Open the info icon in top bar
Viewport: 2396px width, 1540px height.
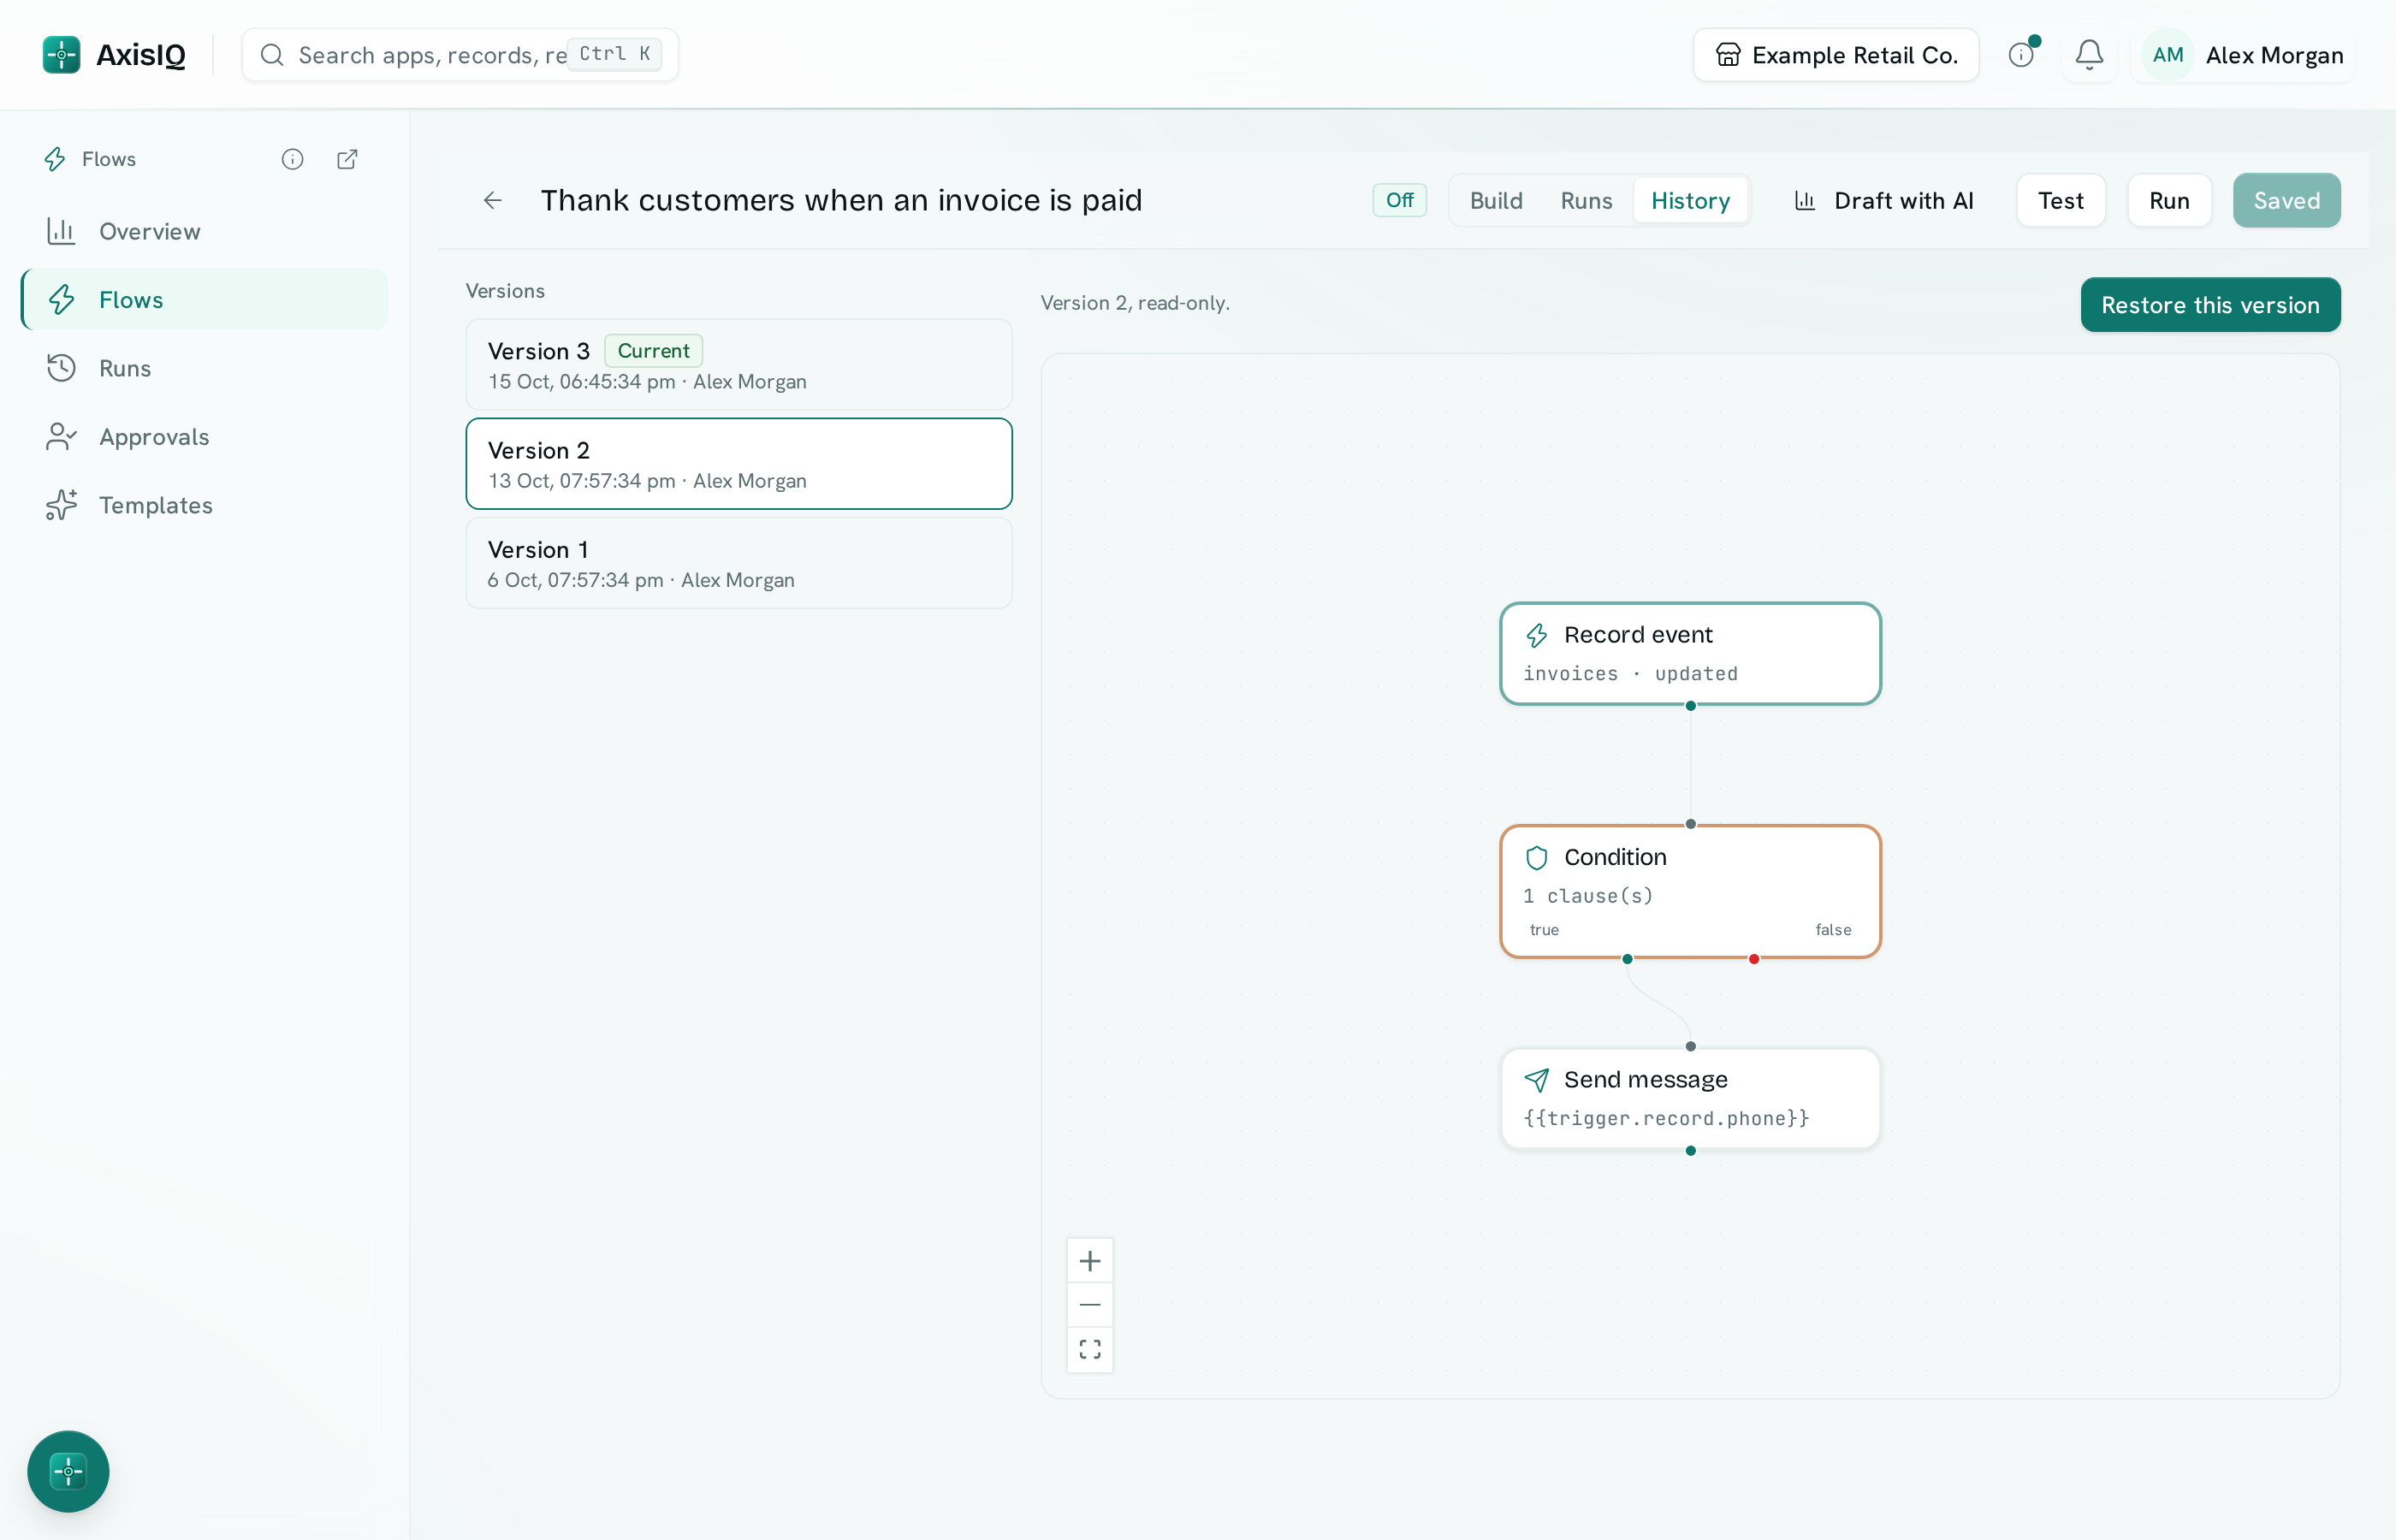pos(2021,55)
